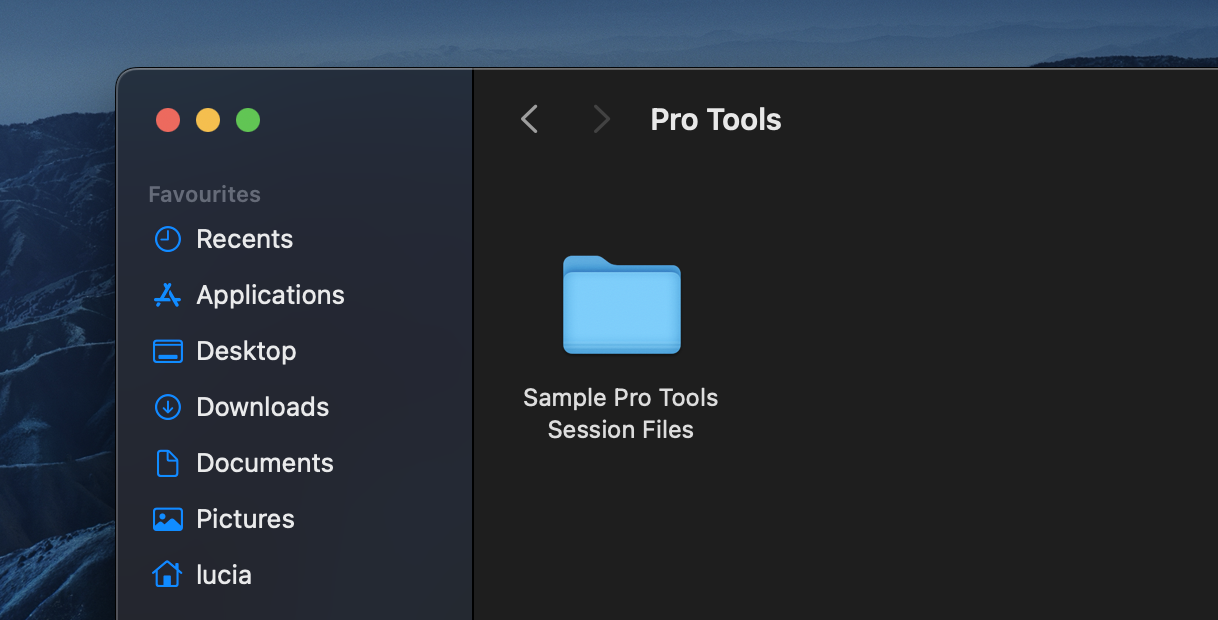The height and width of the screenshot is (620, 1218).
Task: Go back using the left chevron
Action: (530, 120)
